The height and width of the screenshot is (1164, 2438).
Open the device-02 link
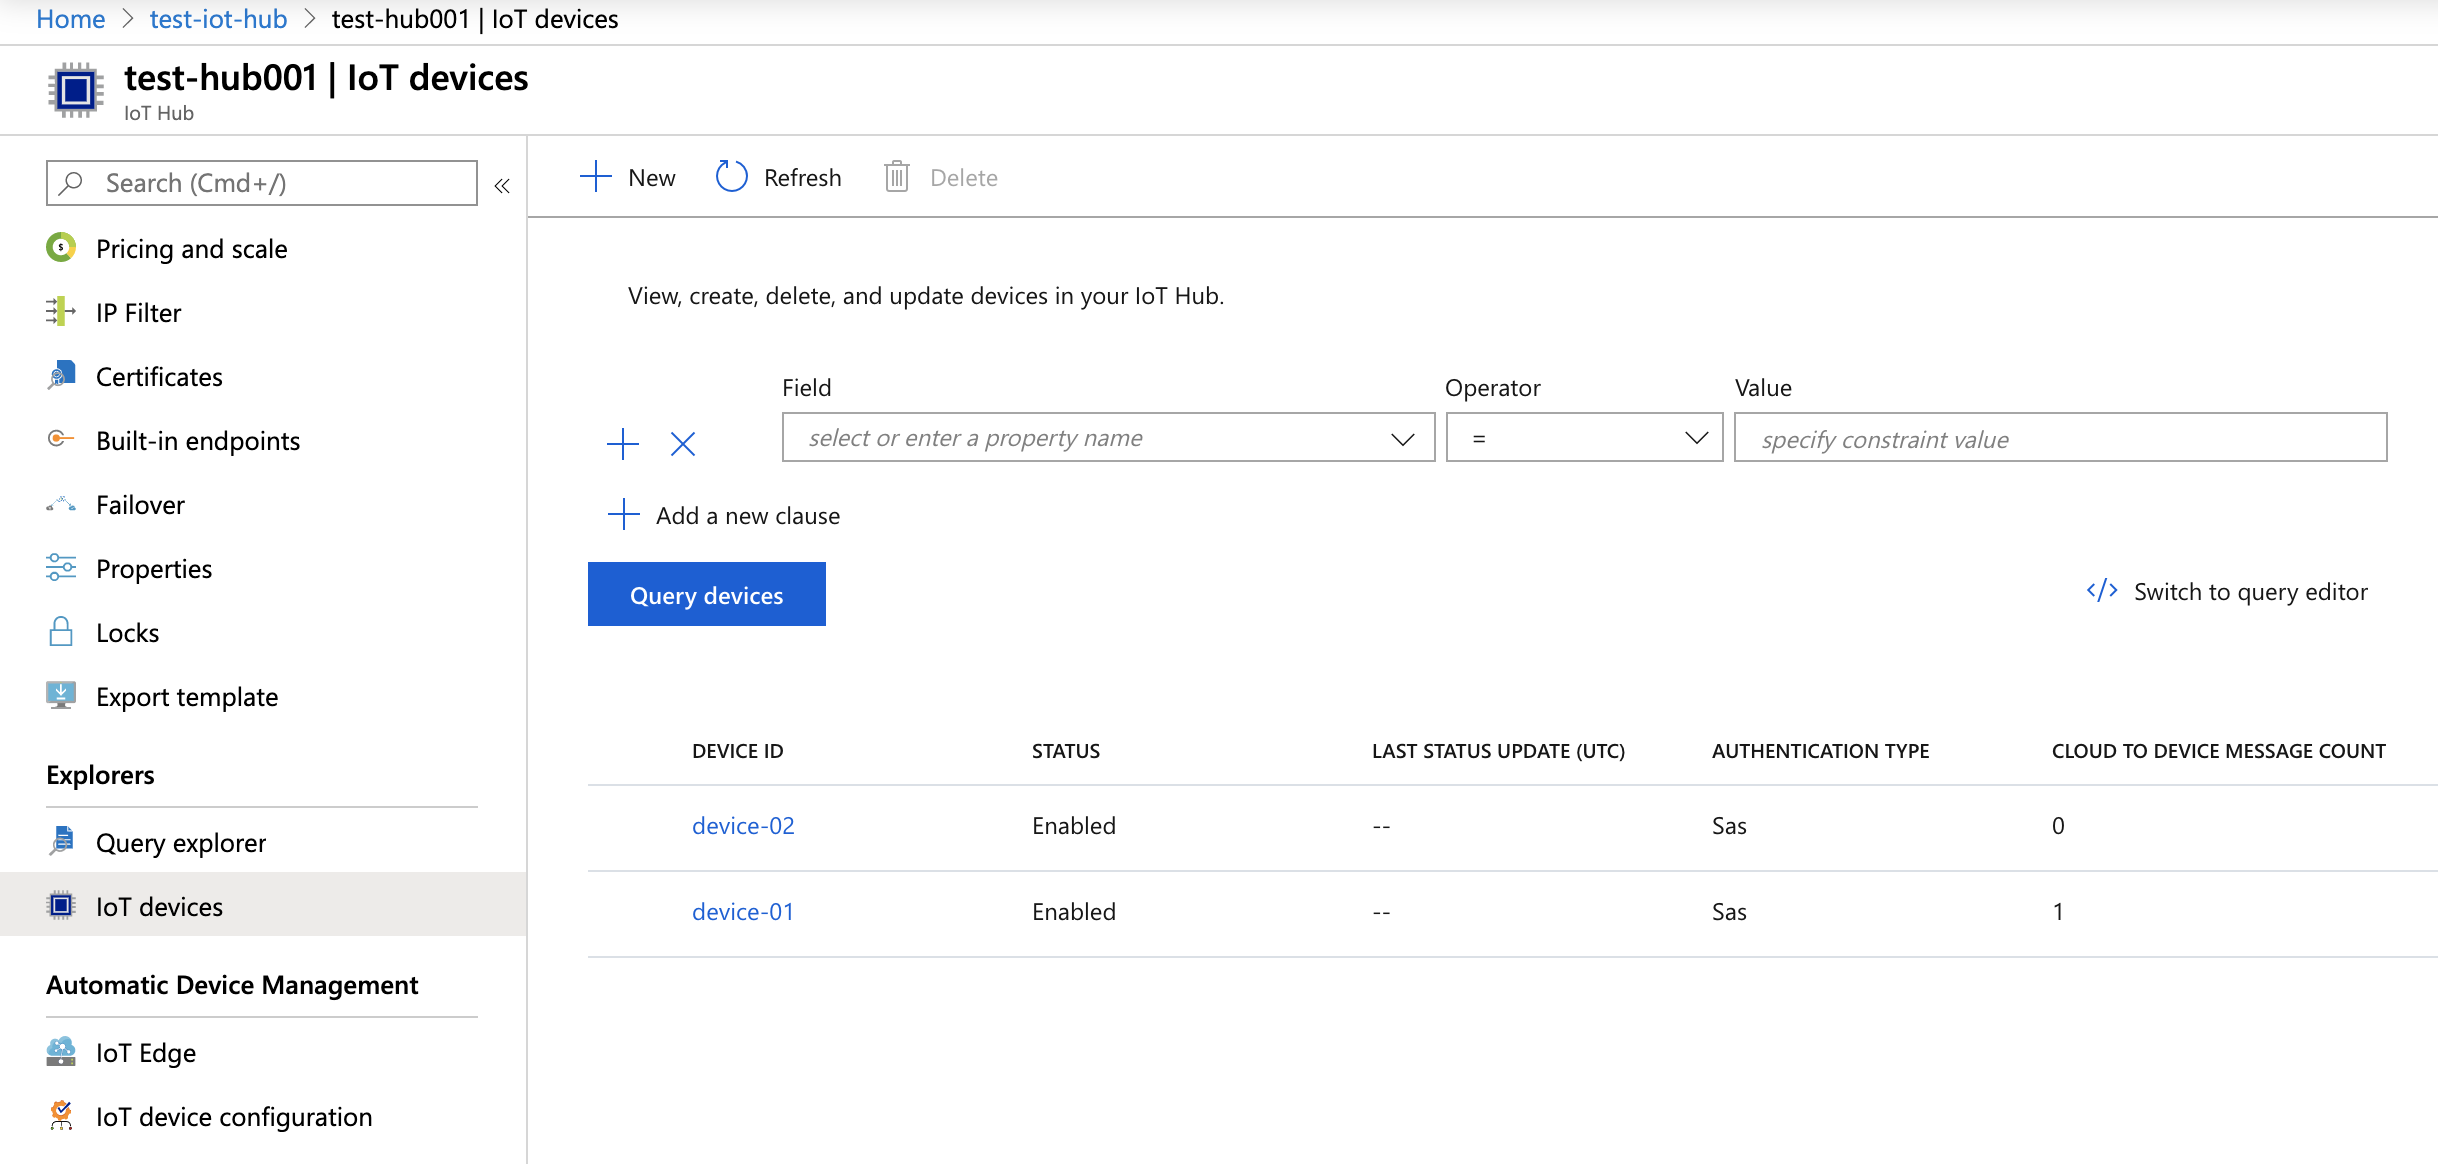[743, 825]
